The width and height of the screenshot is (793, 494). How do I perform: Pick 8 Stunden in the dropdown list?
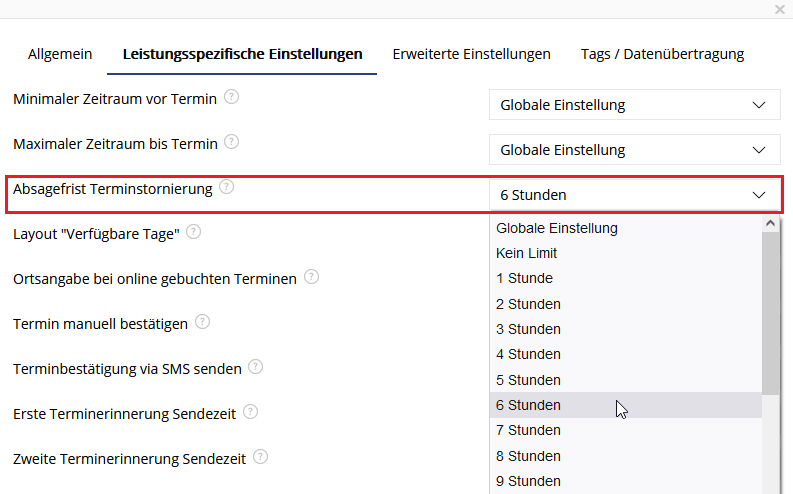tap(626, 456)
